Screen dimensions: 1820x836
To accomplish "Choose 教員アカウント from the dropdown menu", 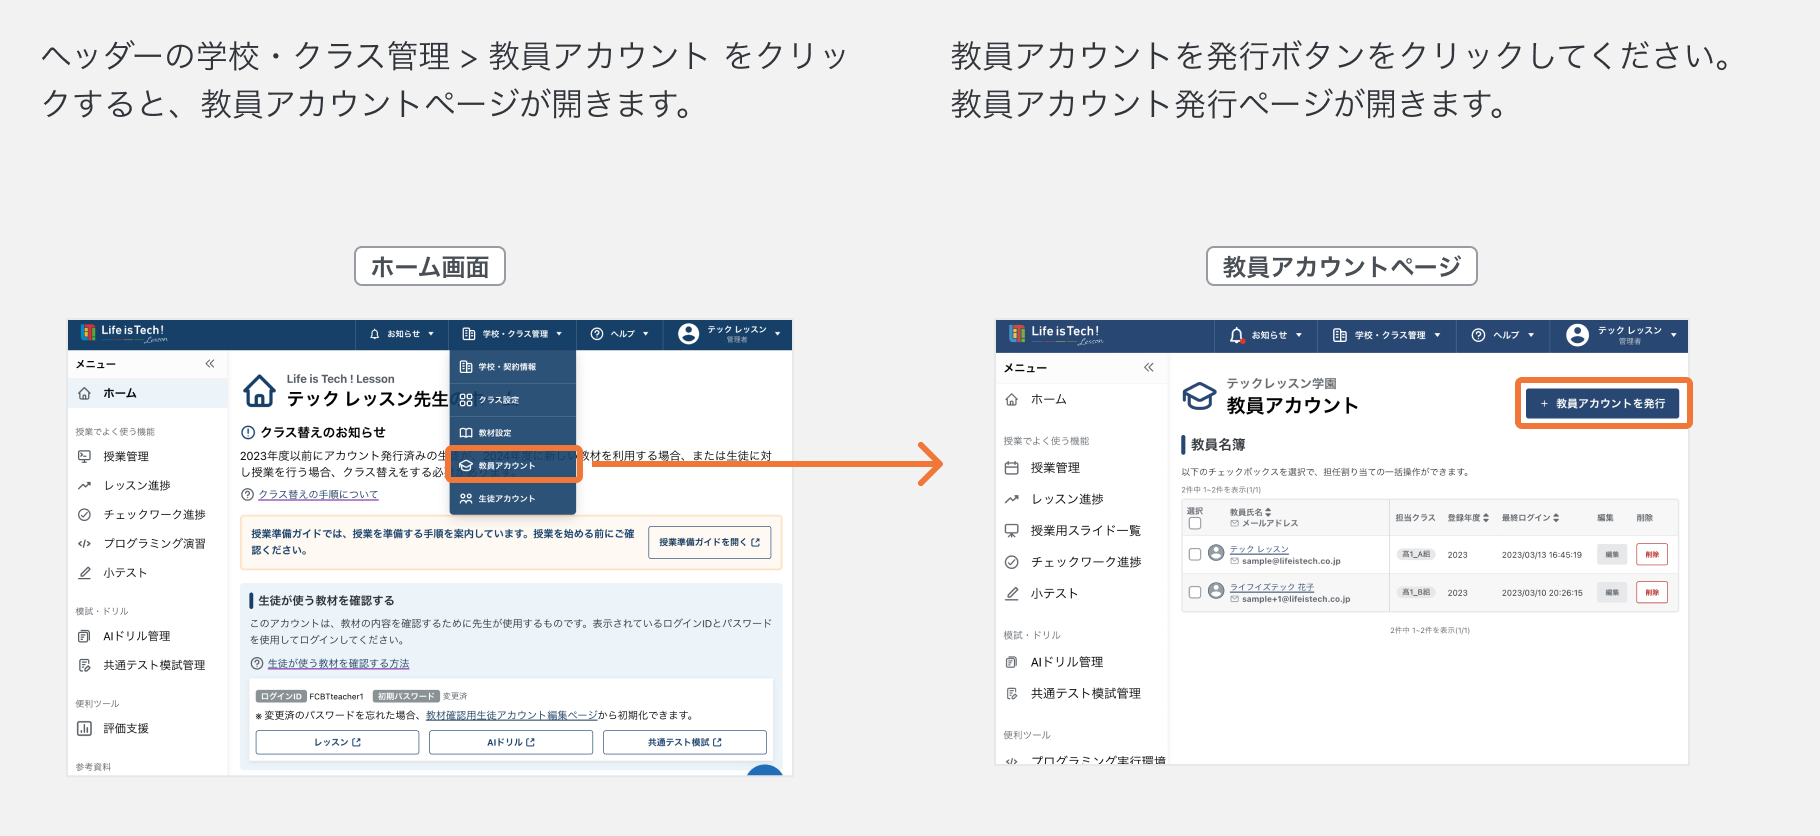I will 513,466.
